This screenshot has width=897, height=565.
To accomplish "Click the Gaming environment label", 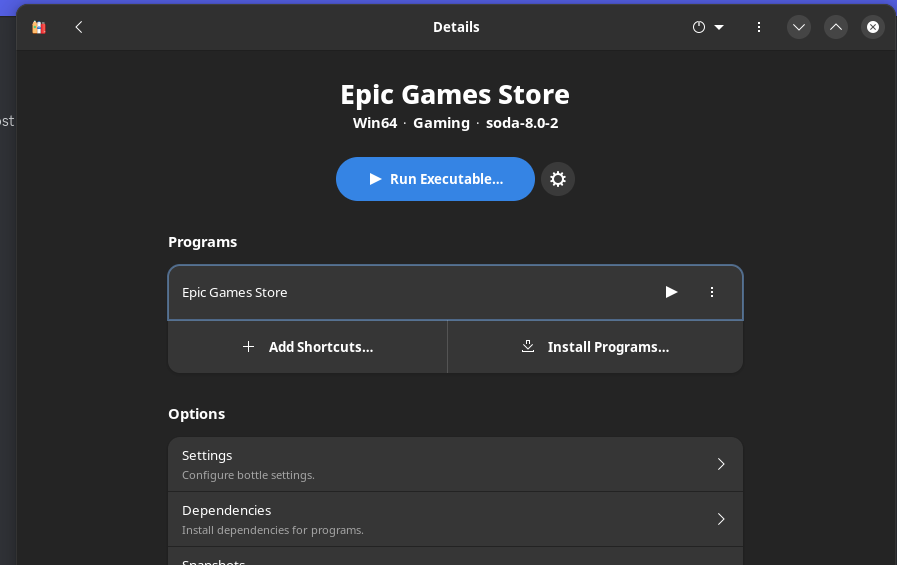I will pyautogui.click(x=441, y=123).
